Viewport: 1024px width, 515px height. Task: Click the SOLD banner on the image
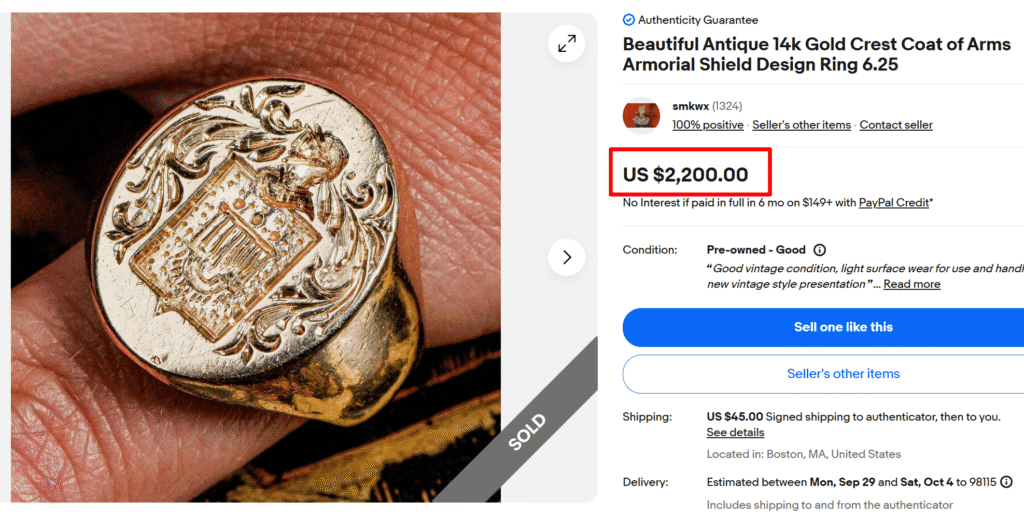526,431
